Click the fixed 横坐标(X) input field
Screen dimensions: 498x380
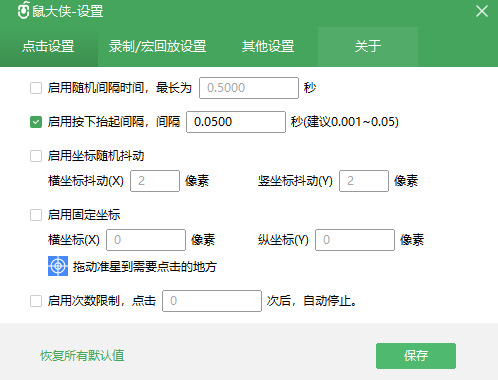(x=146, y=240)
